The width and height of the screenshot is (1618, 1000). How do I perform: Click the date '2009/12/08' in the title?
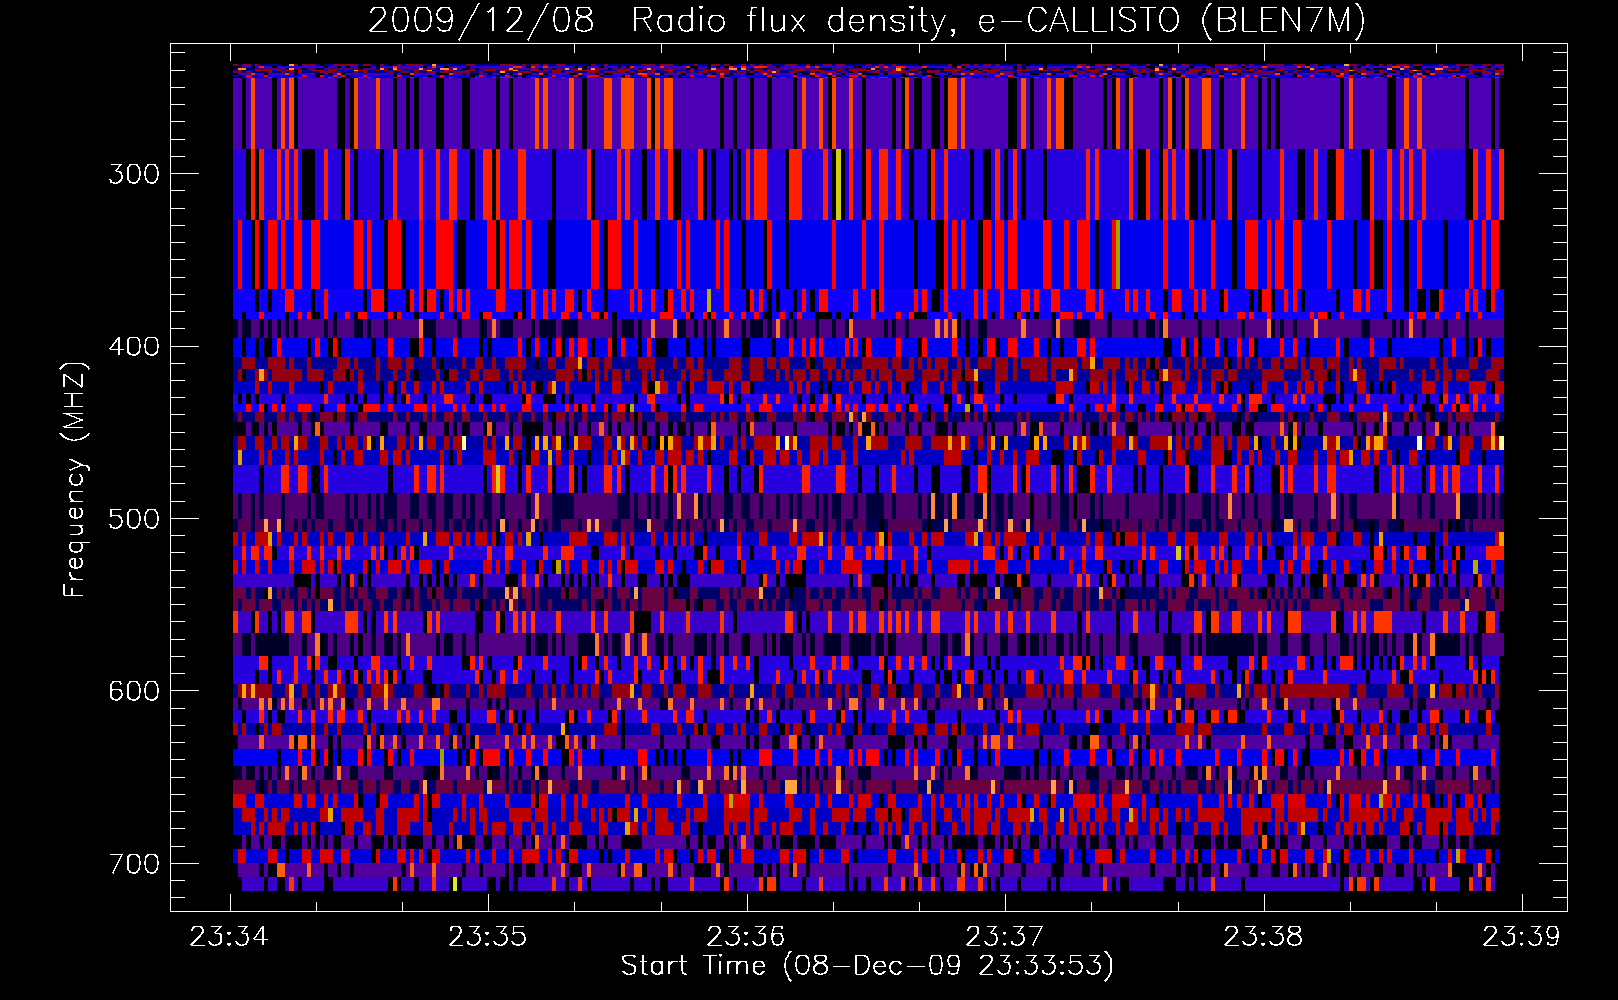tap(481, 20)
